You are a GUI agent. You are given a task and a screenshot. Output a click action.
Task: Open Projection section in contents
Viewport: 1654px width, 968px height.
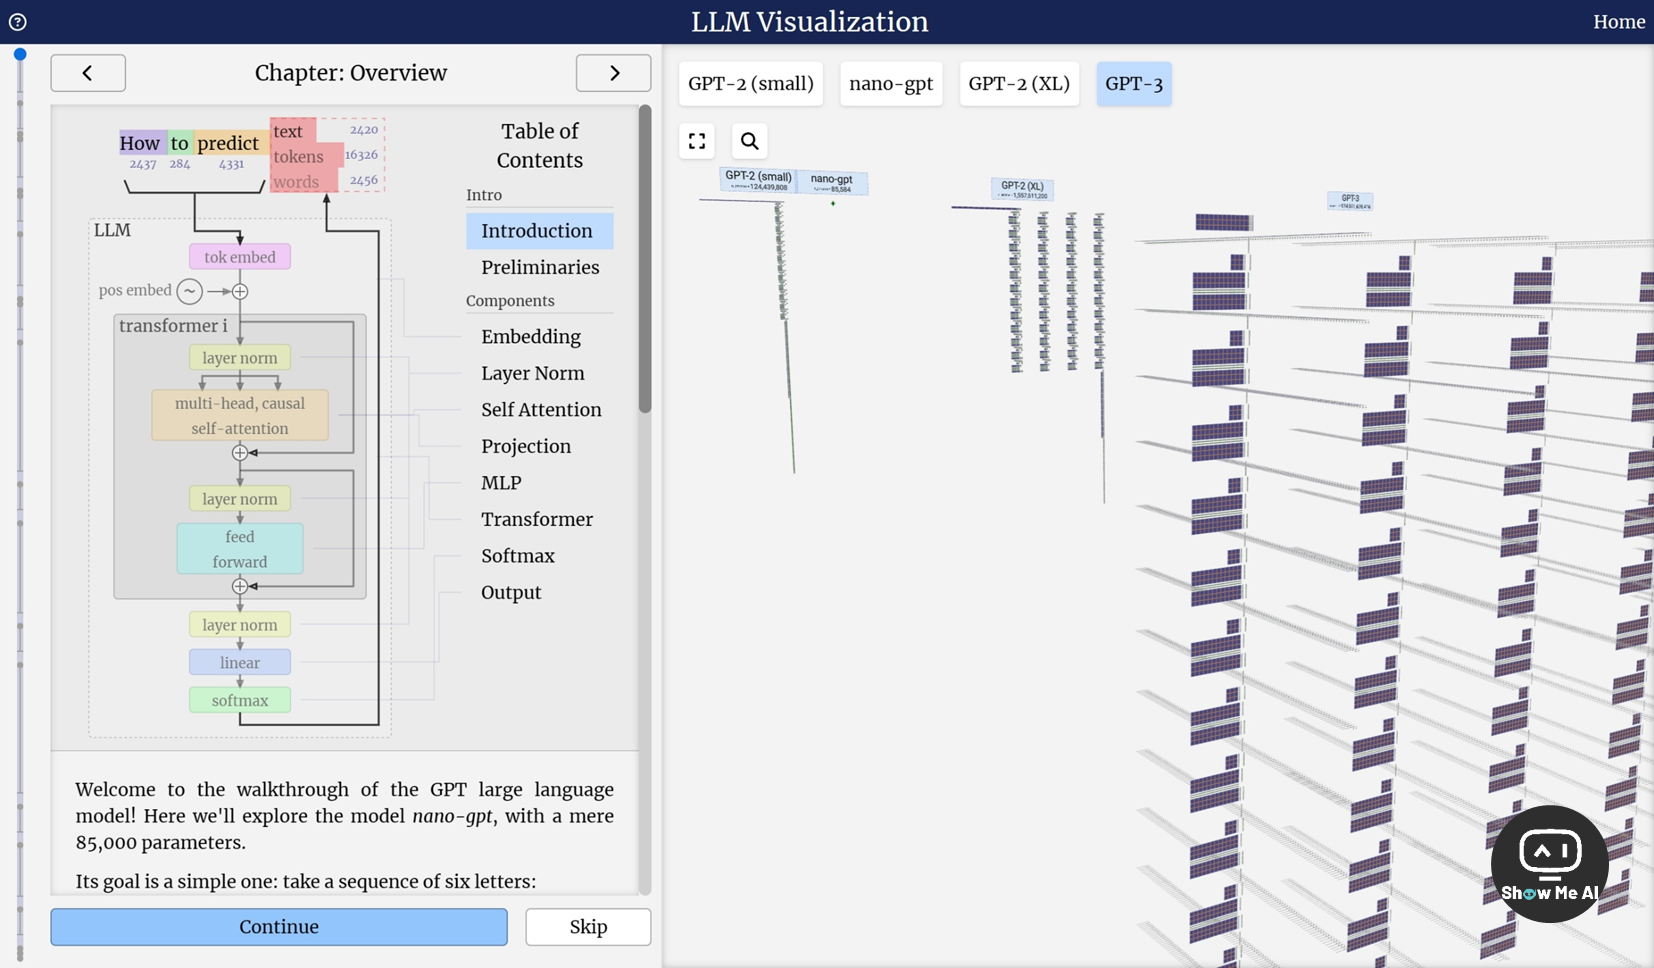coord(539,446)
